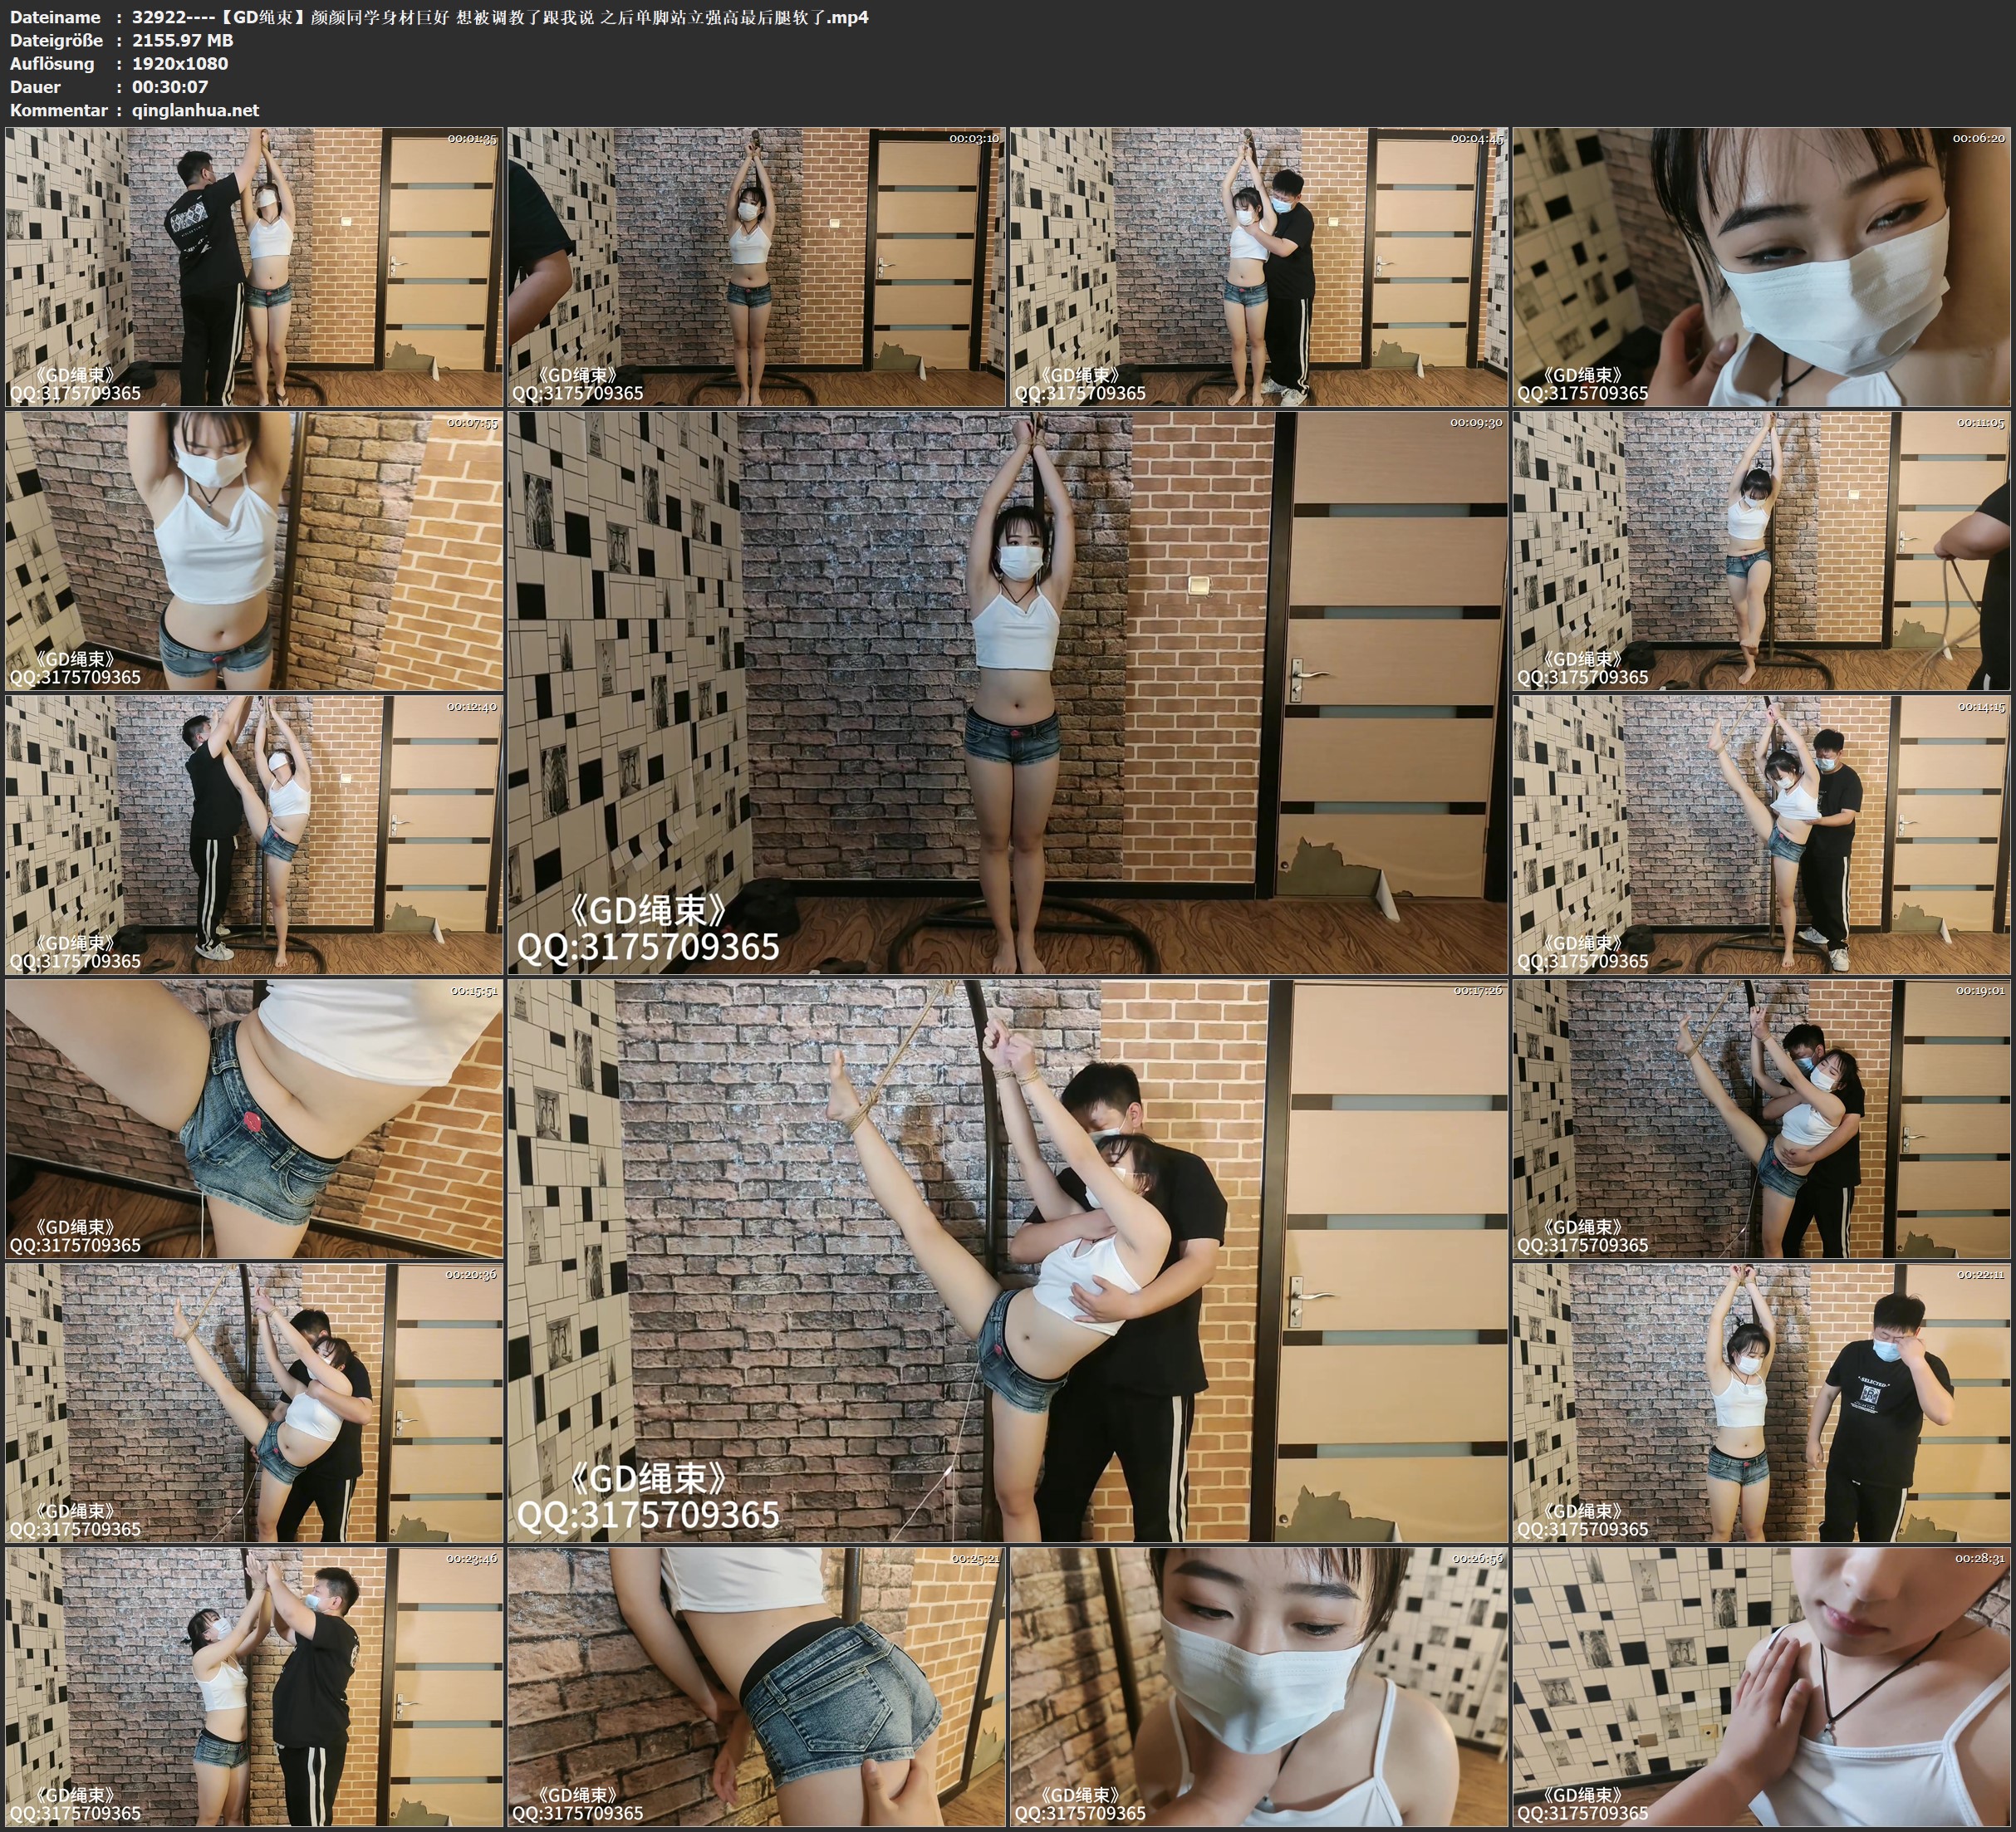2016x1832 pixels.
Task: Open the large frame at 00:09:30
Action: (x=1007, y=692)
